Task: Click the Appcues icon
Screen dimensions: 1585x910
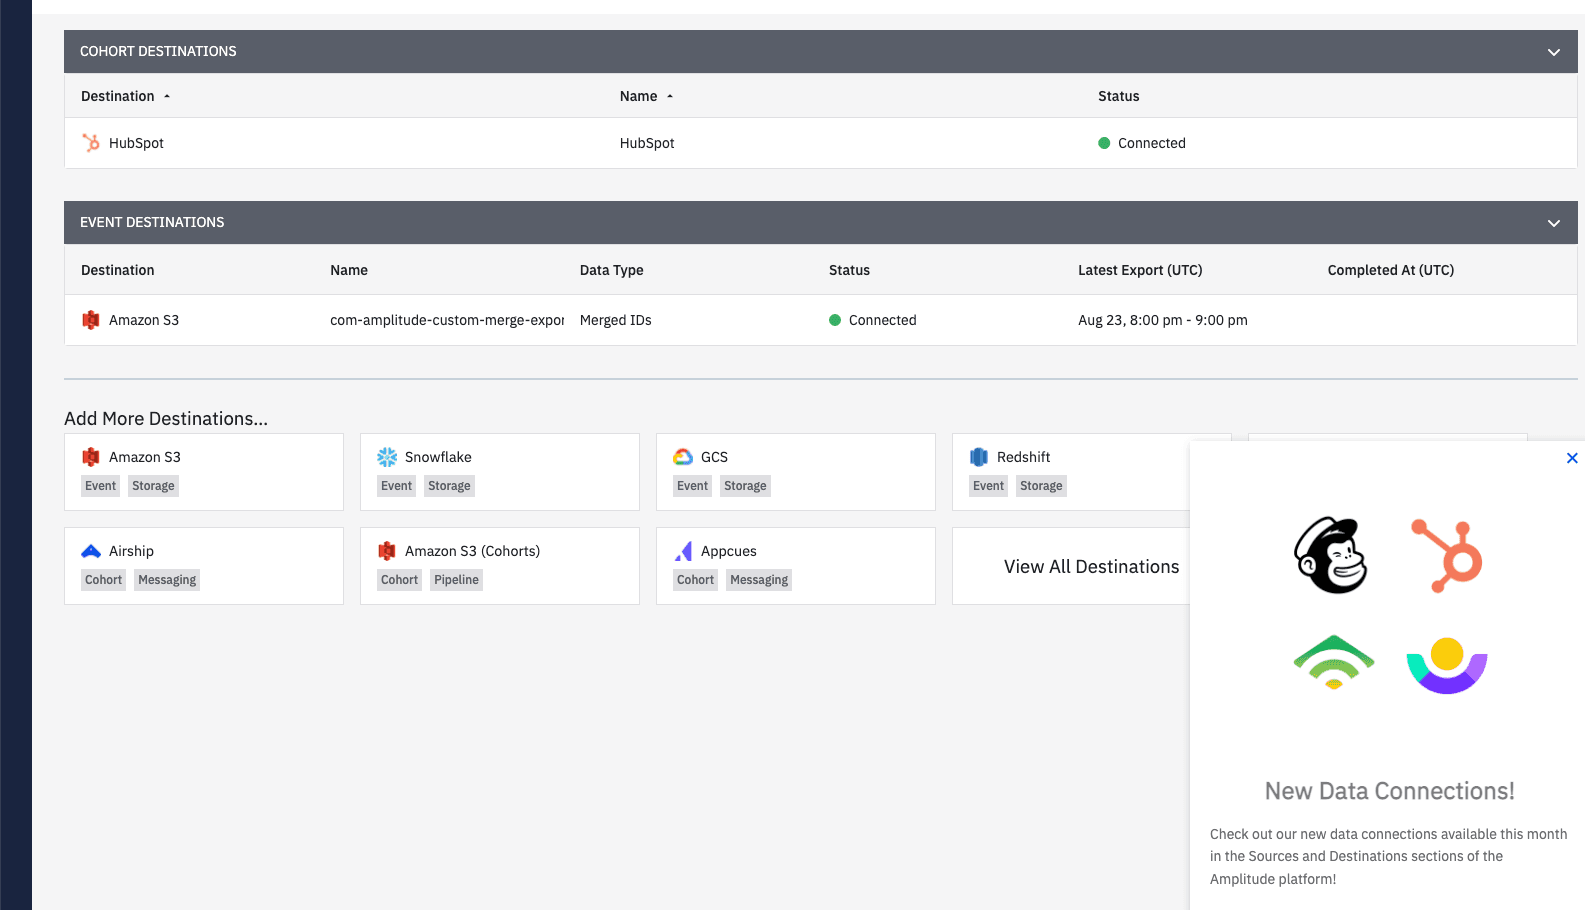Action: [684, 551]
